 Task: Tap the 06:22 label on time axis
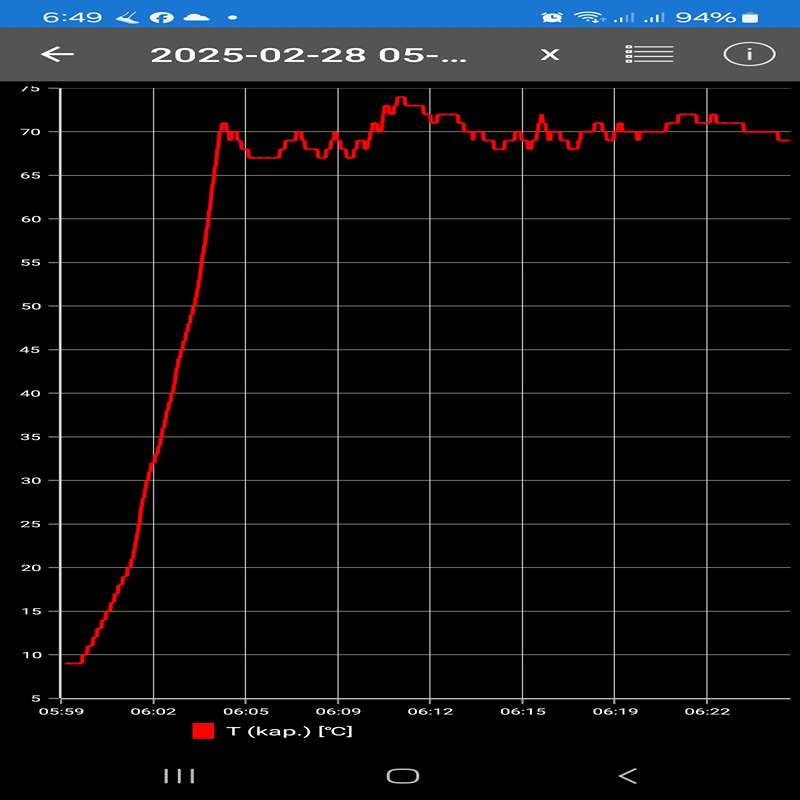coord(706,711)
